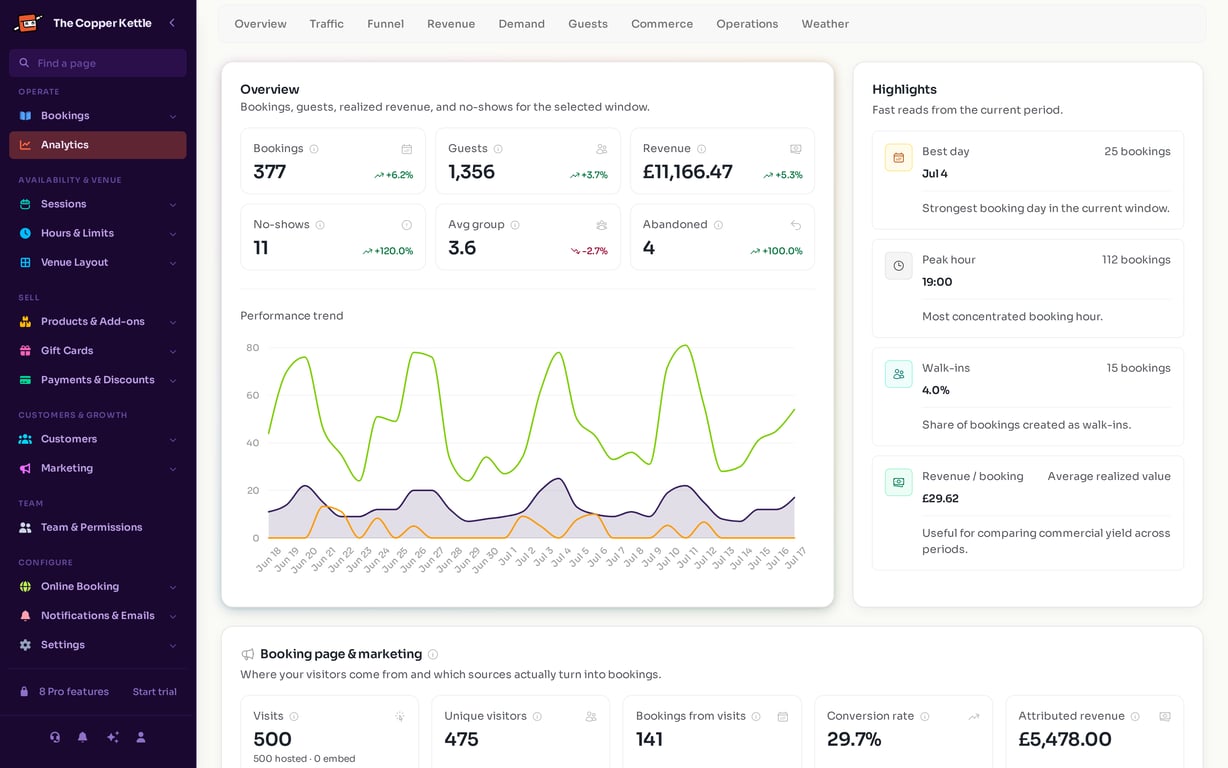Viewport: 1228px width, 768px height.
Task: Open the Demand tab
Action: click(521, 24)
